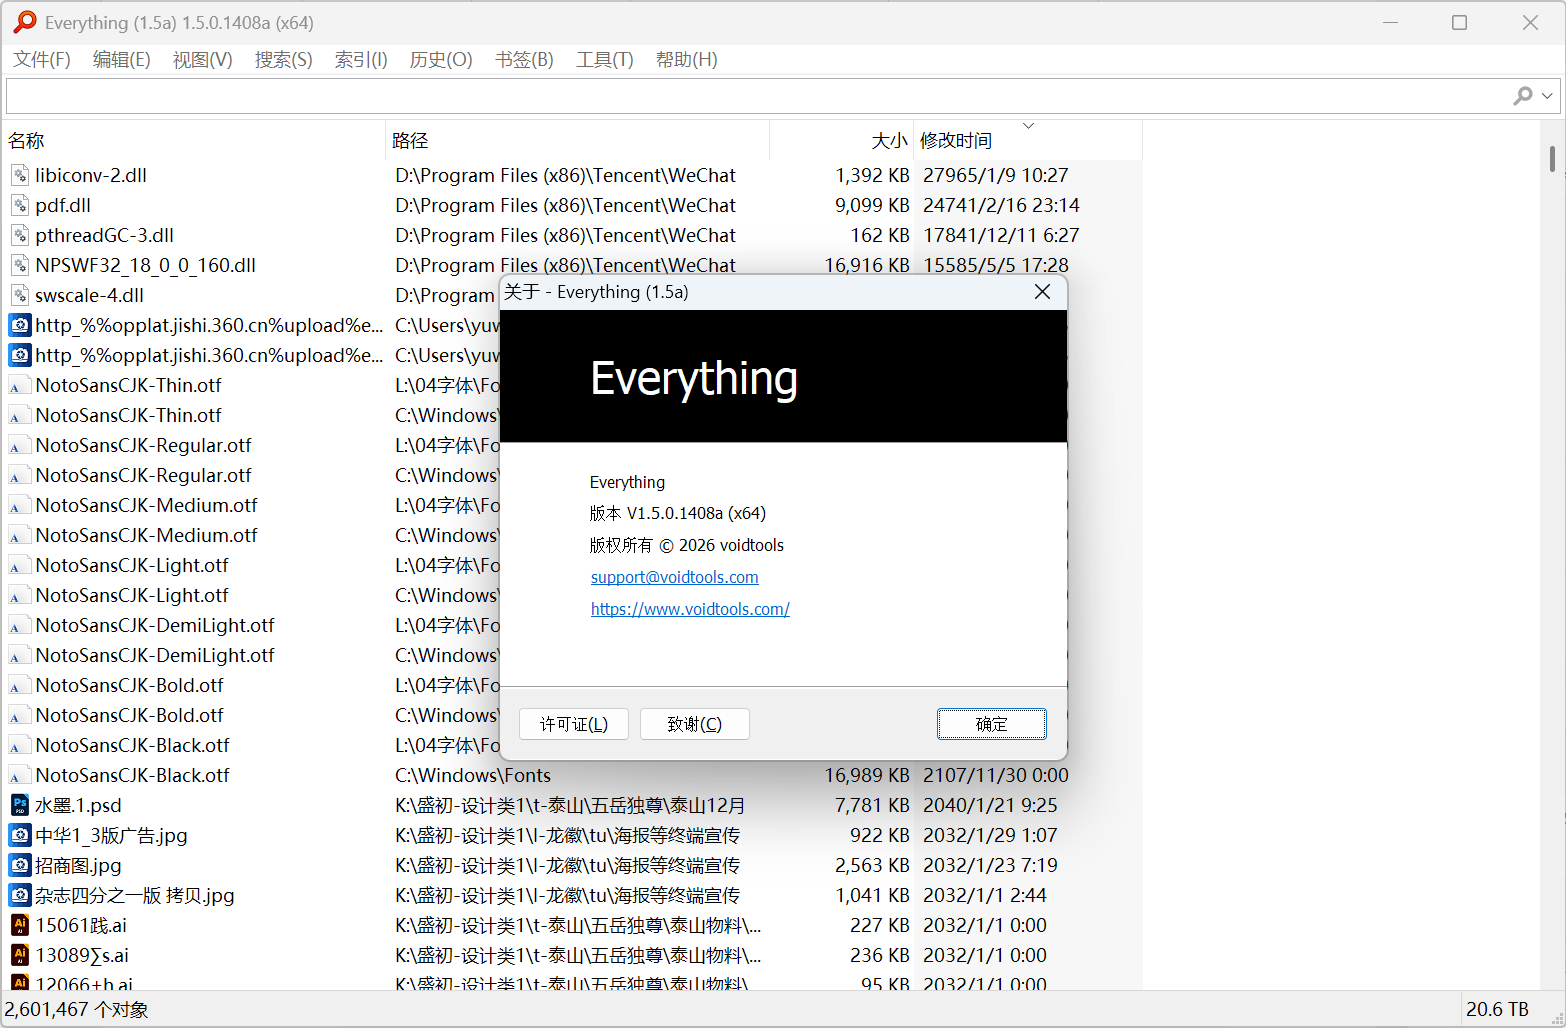
Task: Click the pdf.dll file icon
Action: pos(20,205)
